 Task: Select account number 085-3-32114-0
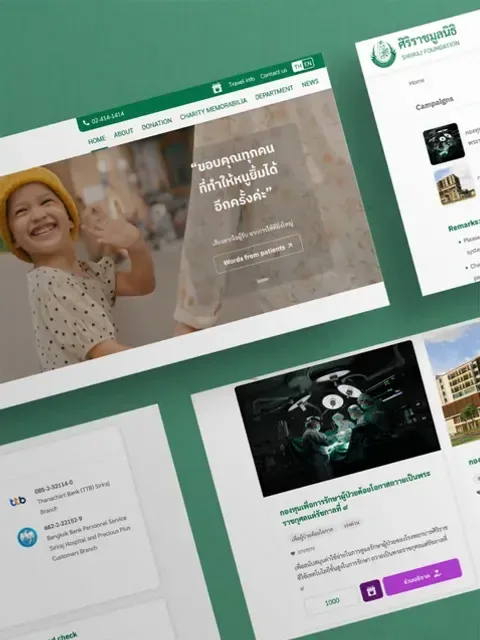point(53,487)
